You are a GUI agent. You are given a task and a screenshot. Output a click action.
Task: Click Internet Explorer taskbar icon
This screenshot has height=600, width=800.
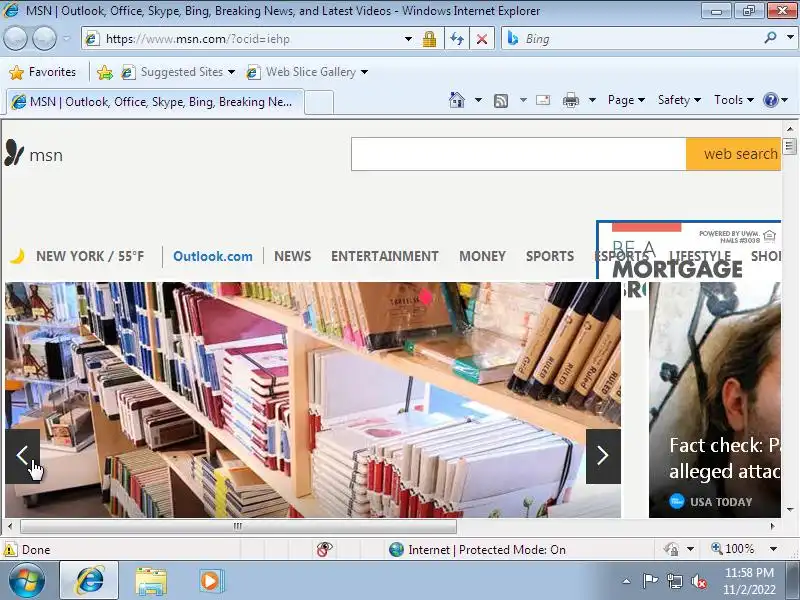(x=89, y=580)
